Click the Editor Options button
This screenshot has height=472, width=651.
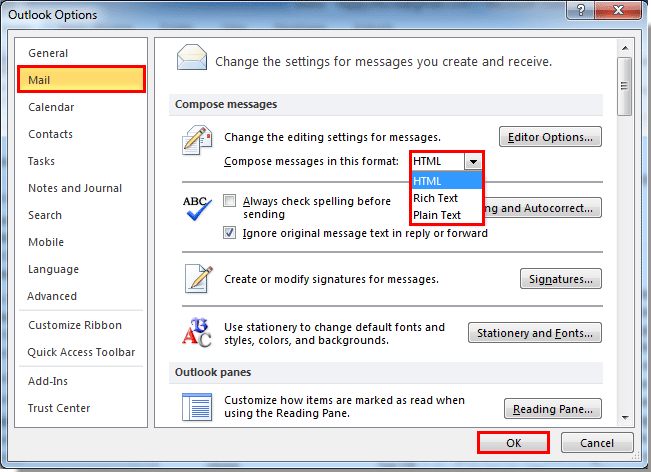coord(550,137)
